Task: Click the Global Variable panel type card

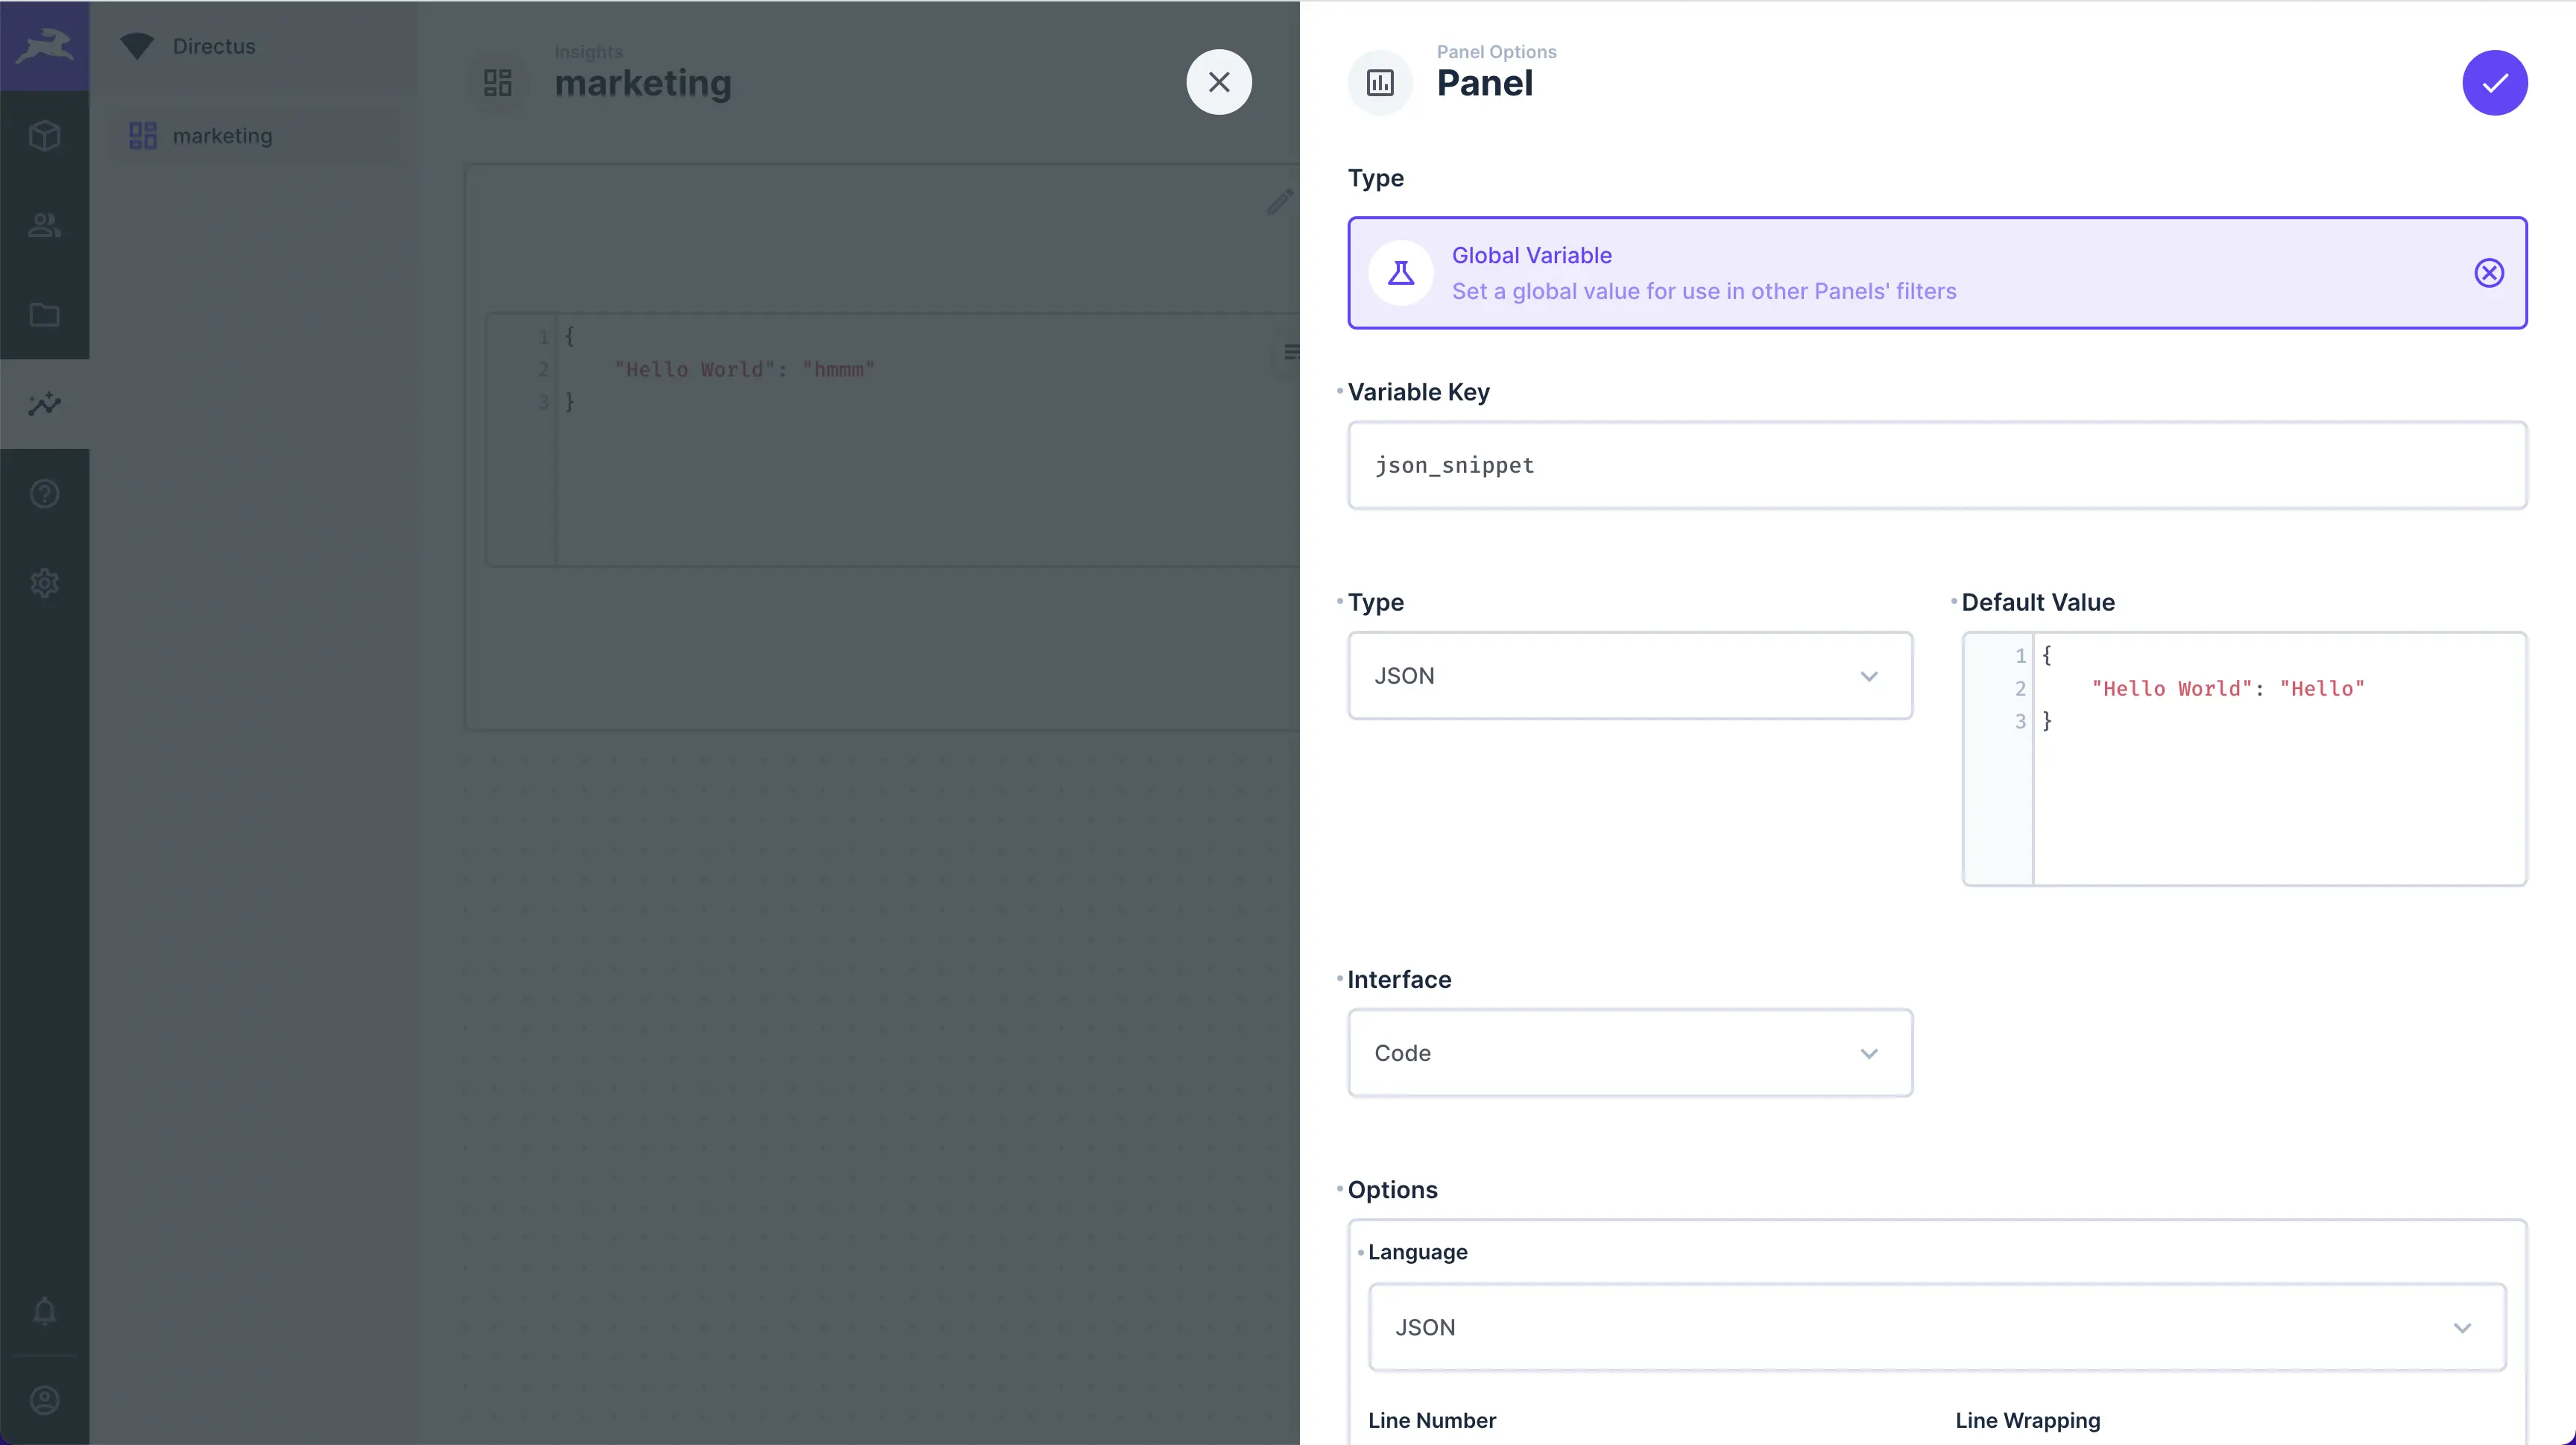Action: [1900, 273]
